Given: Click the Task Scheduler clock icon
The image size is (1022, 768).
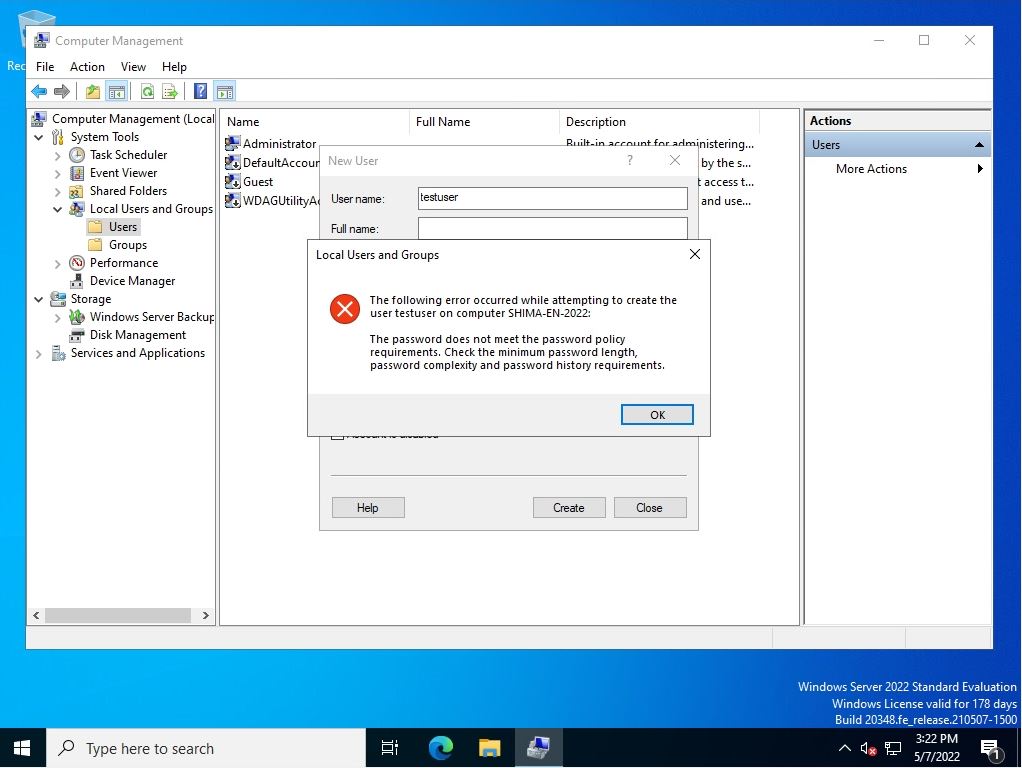Looking at the screenshot, I should [77, 155].
